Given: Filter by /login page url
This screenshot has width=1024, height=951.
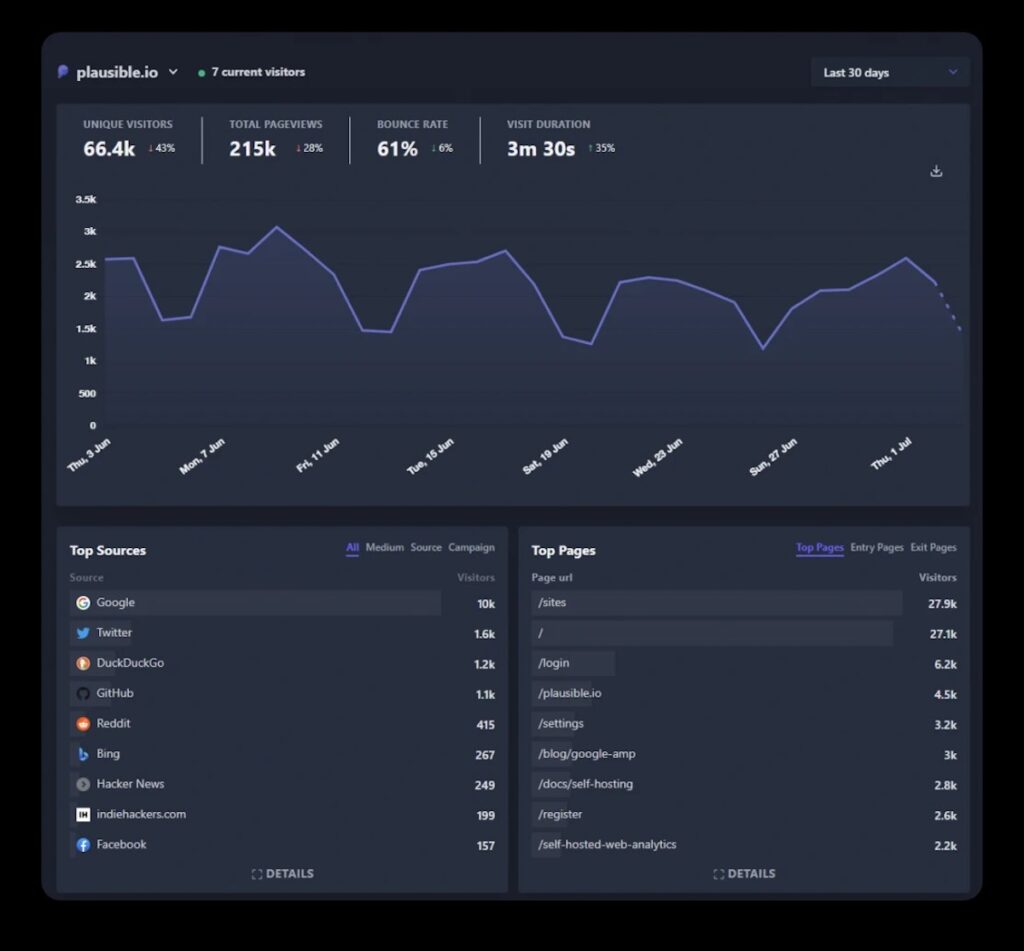Looking at the screenshot, I should tap(553, 663).
